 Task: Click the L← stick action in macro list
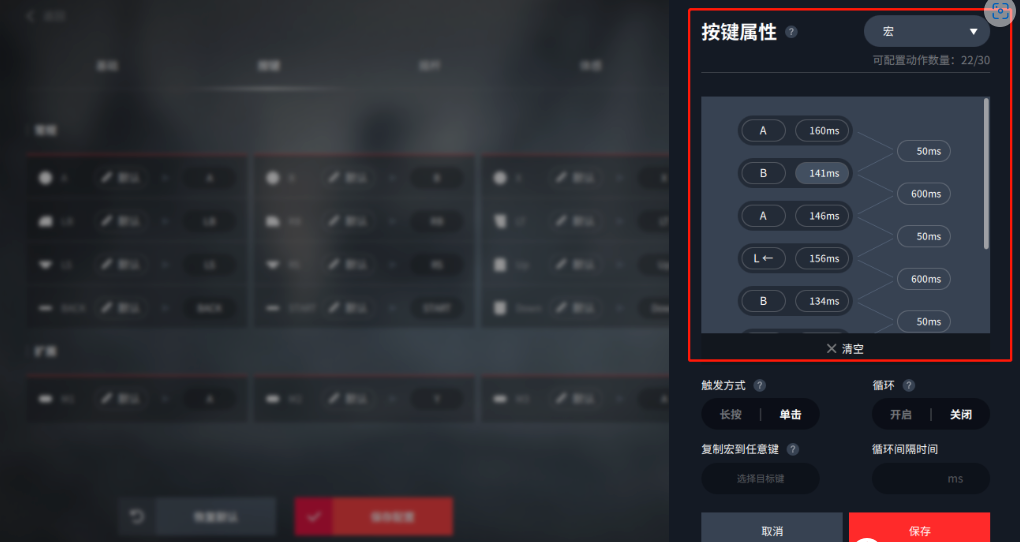click(764, 258)
